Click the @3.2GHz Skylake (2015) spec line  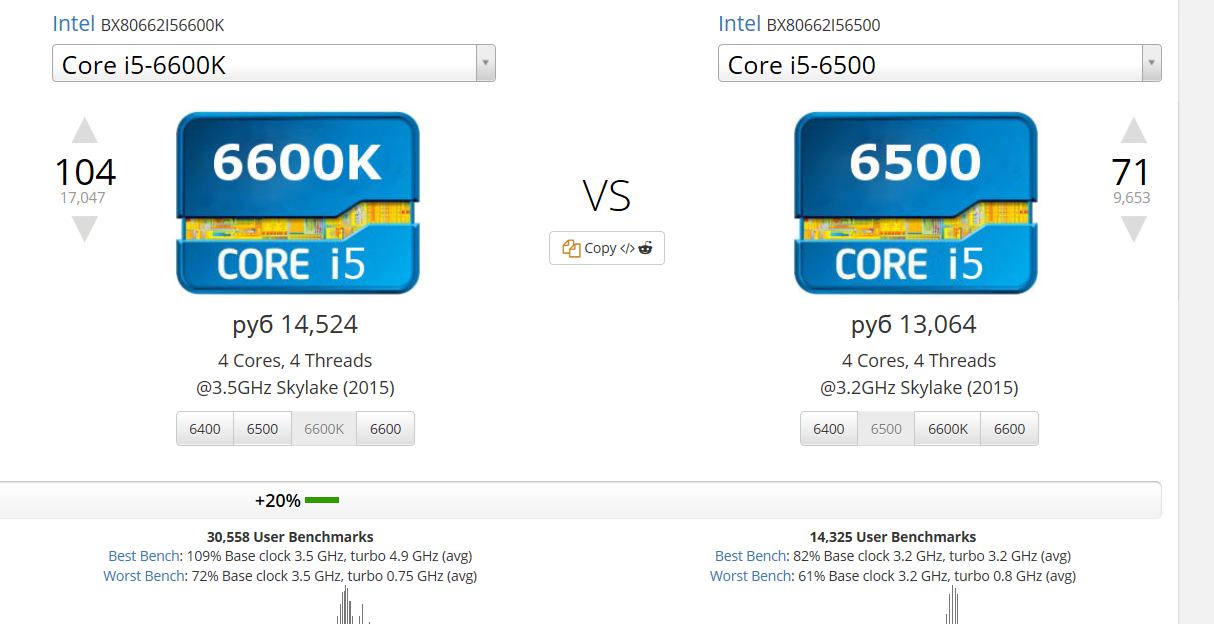coord(919,388)
